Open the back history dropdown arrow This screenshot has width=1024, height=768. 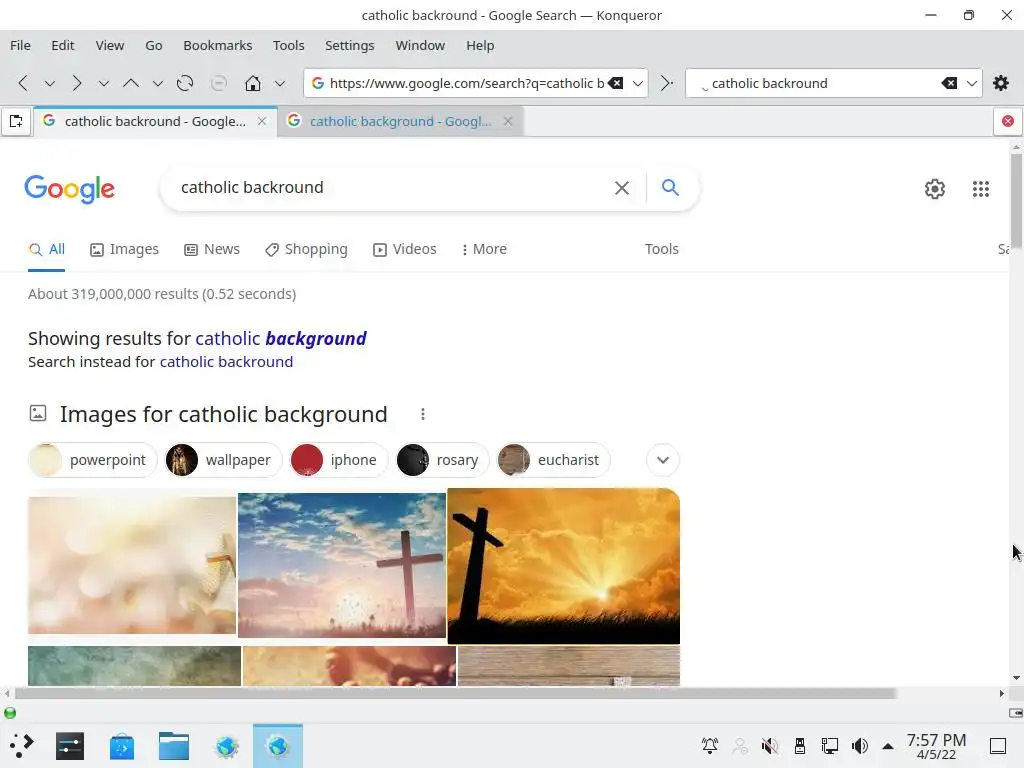tap(50, 84)
